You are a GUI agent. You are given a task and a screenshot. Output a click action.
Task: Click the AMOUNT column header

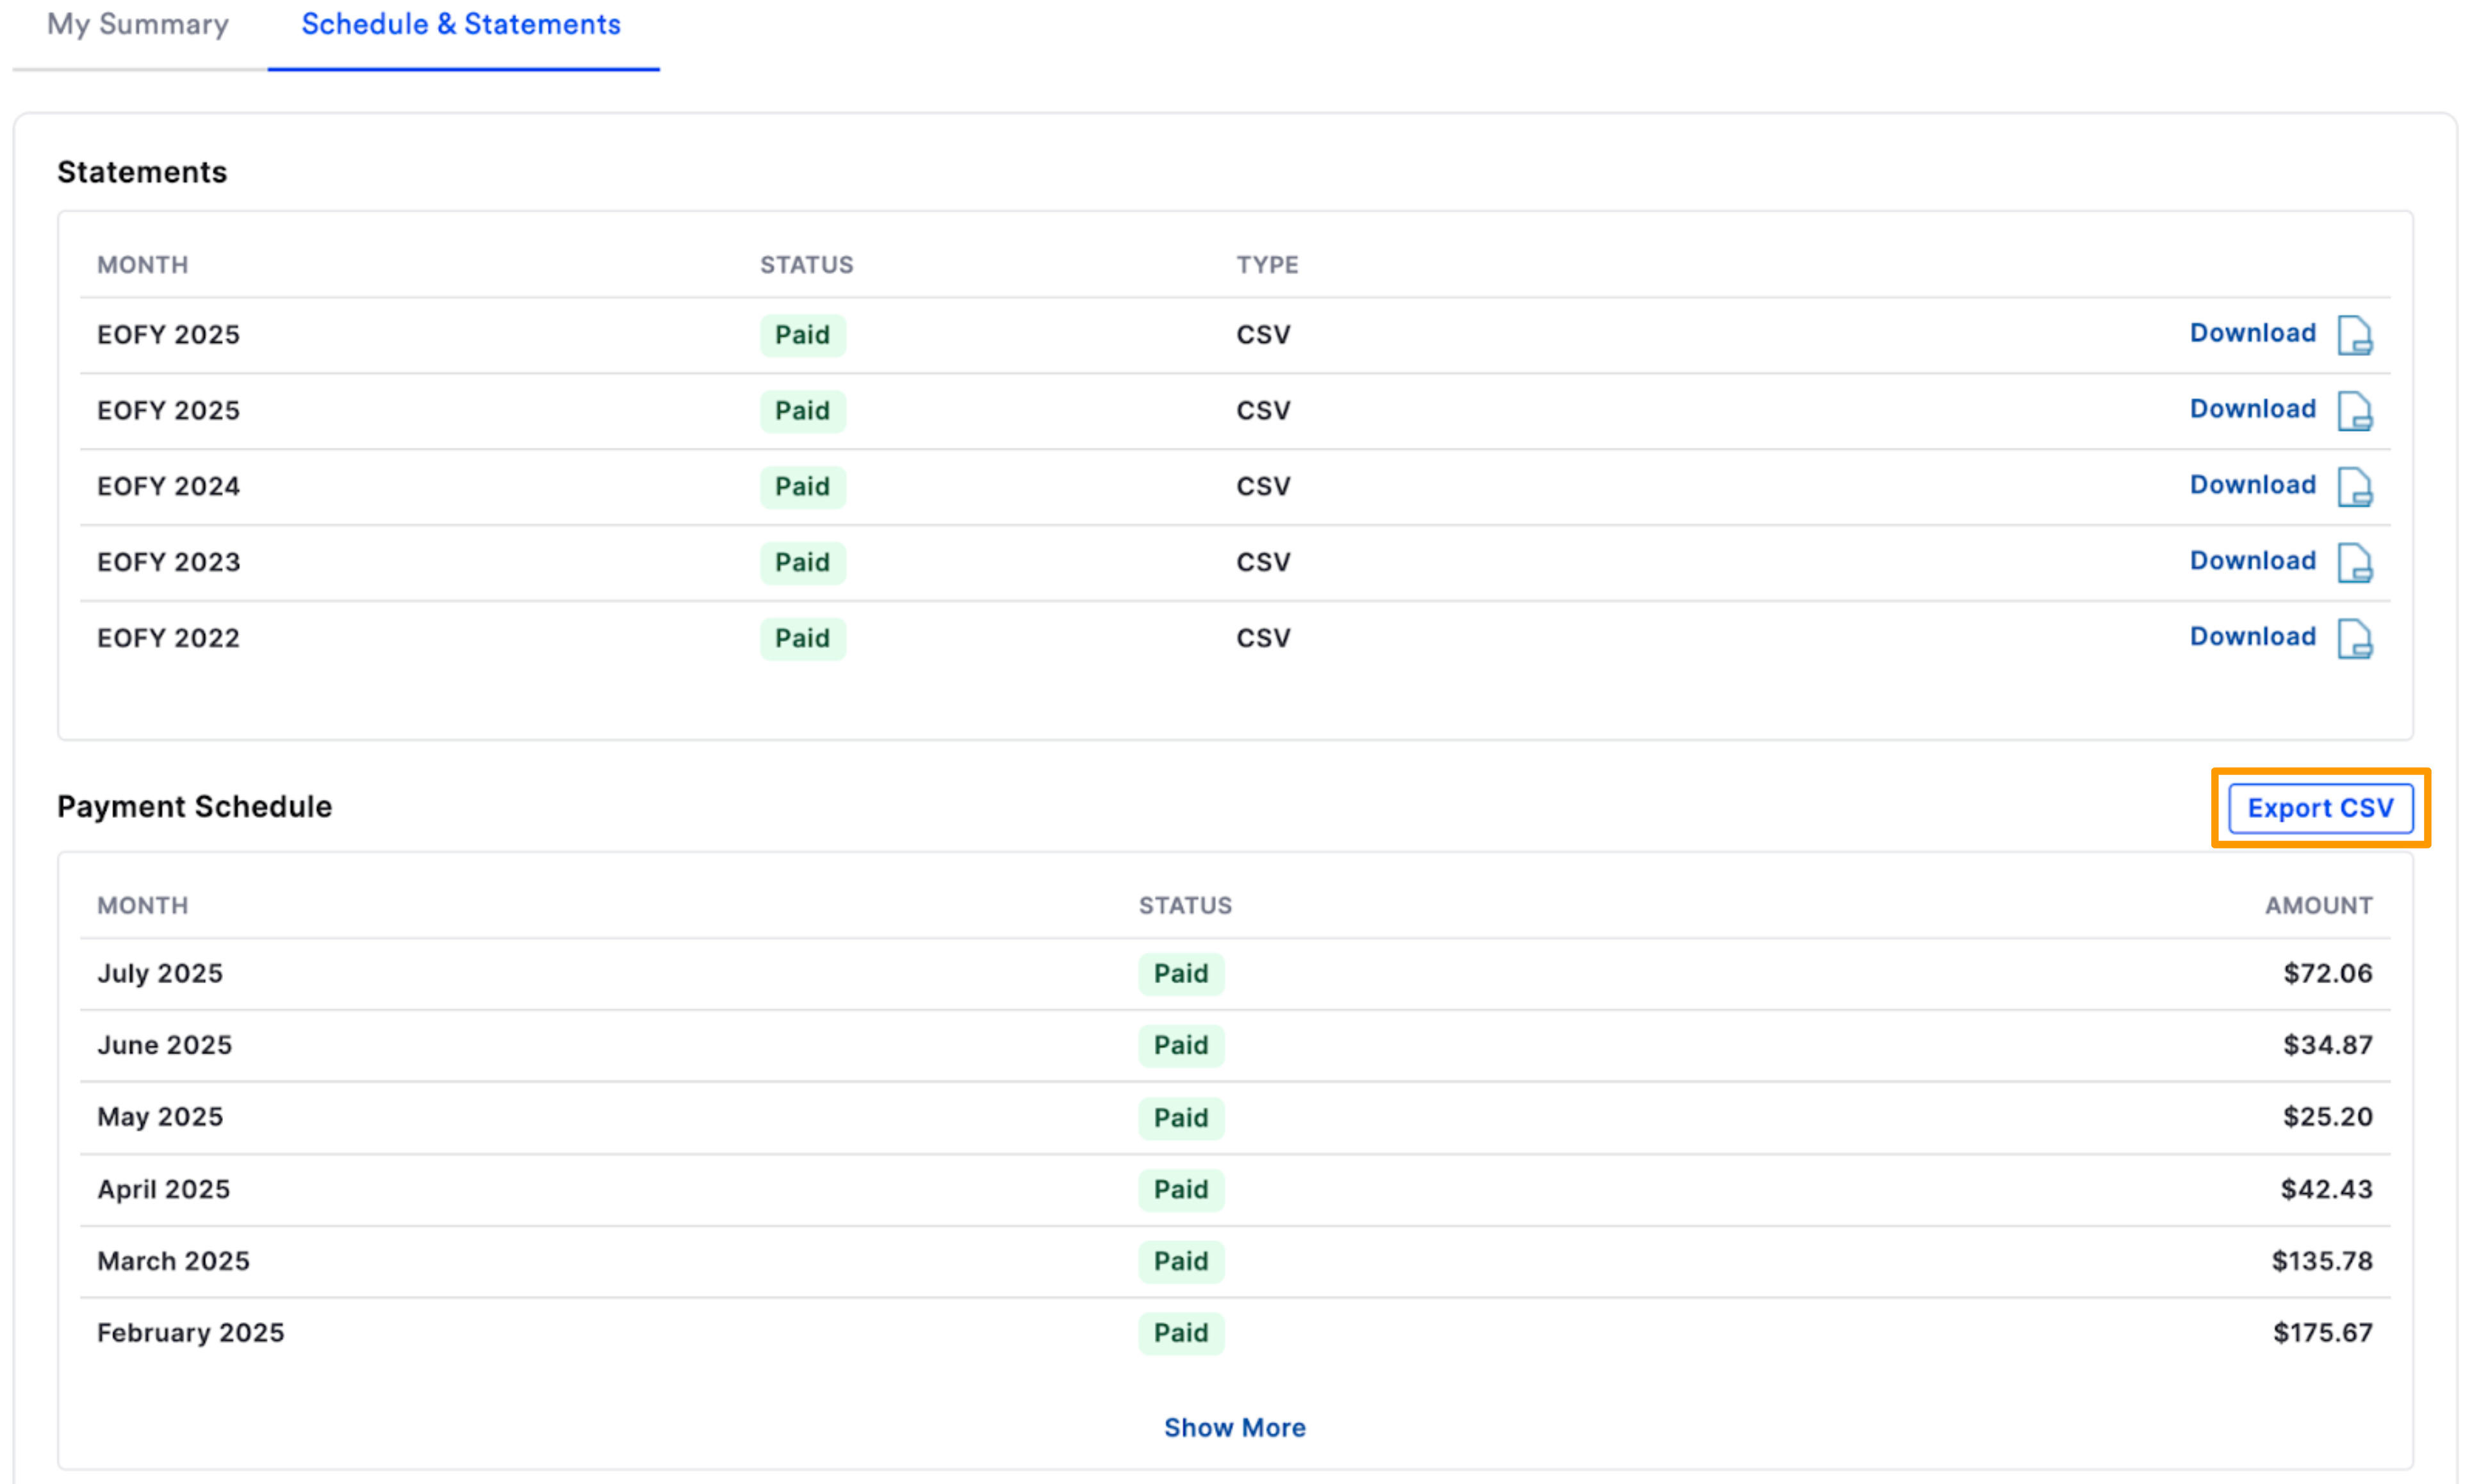(2319, 906)
